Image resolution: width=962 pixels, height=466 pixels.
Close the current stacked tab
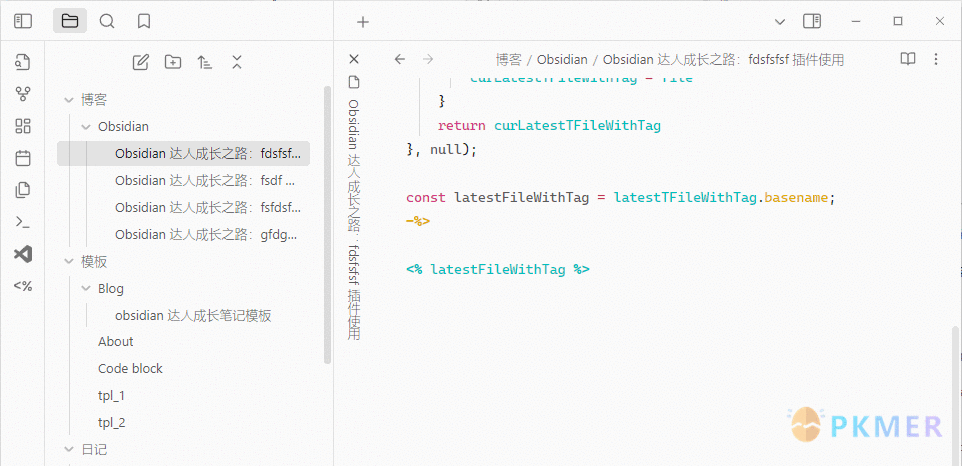(x=353, y=59)
